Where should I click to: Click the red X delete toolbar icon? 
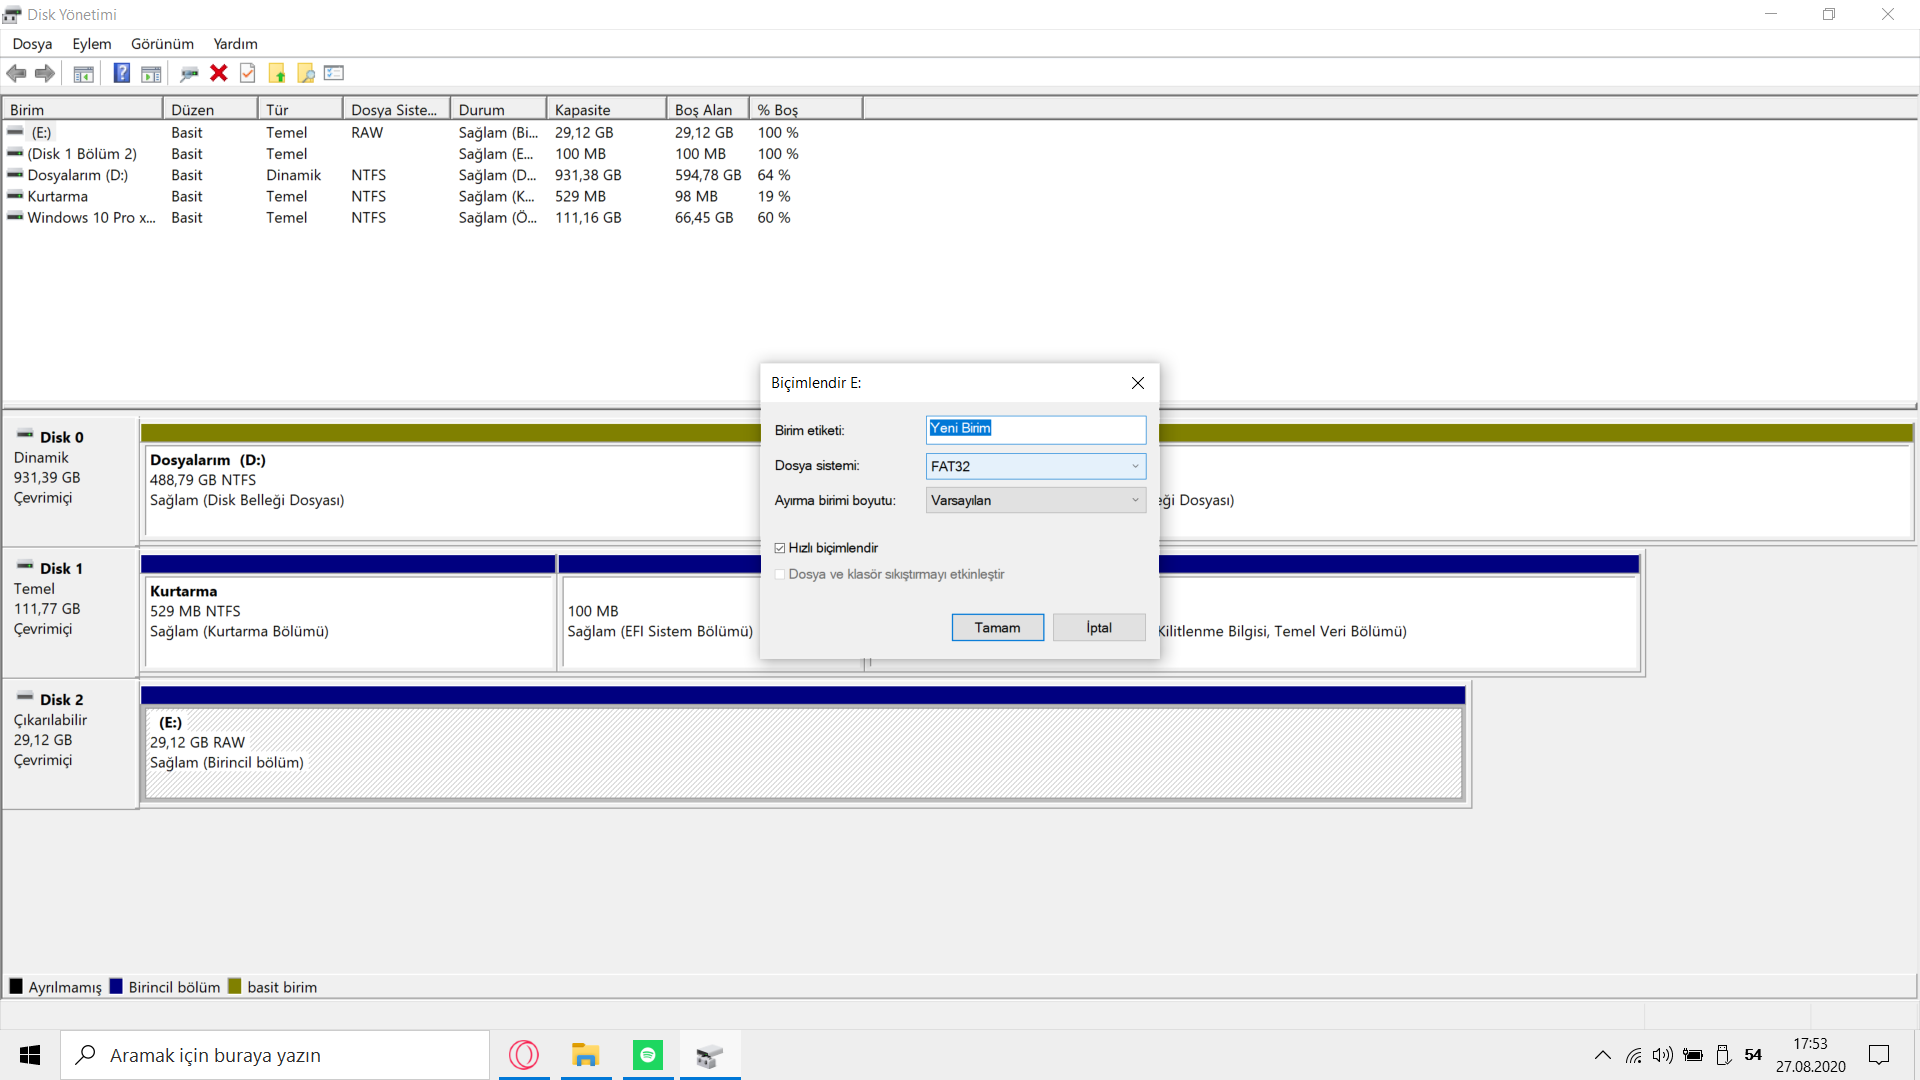[x=218, y=73]
